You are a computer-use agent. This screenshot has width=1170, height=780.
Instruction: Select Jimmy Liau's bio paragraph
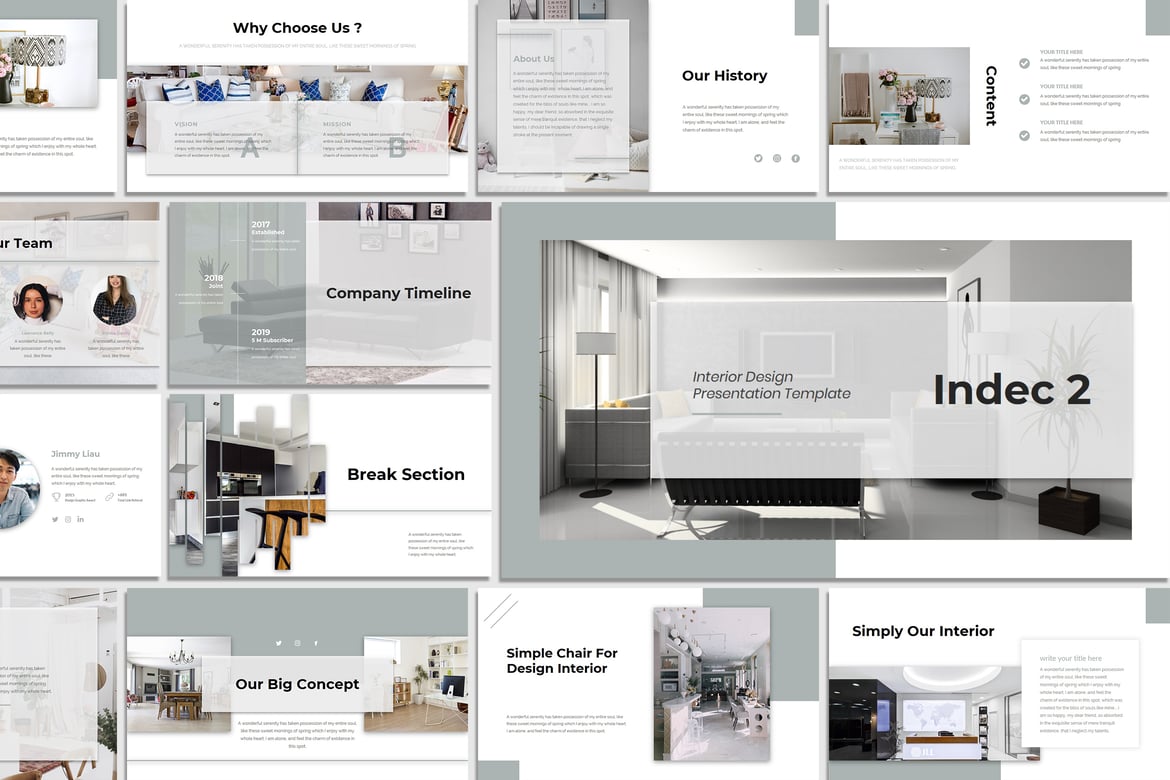coord(96,475)
